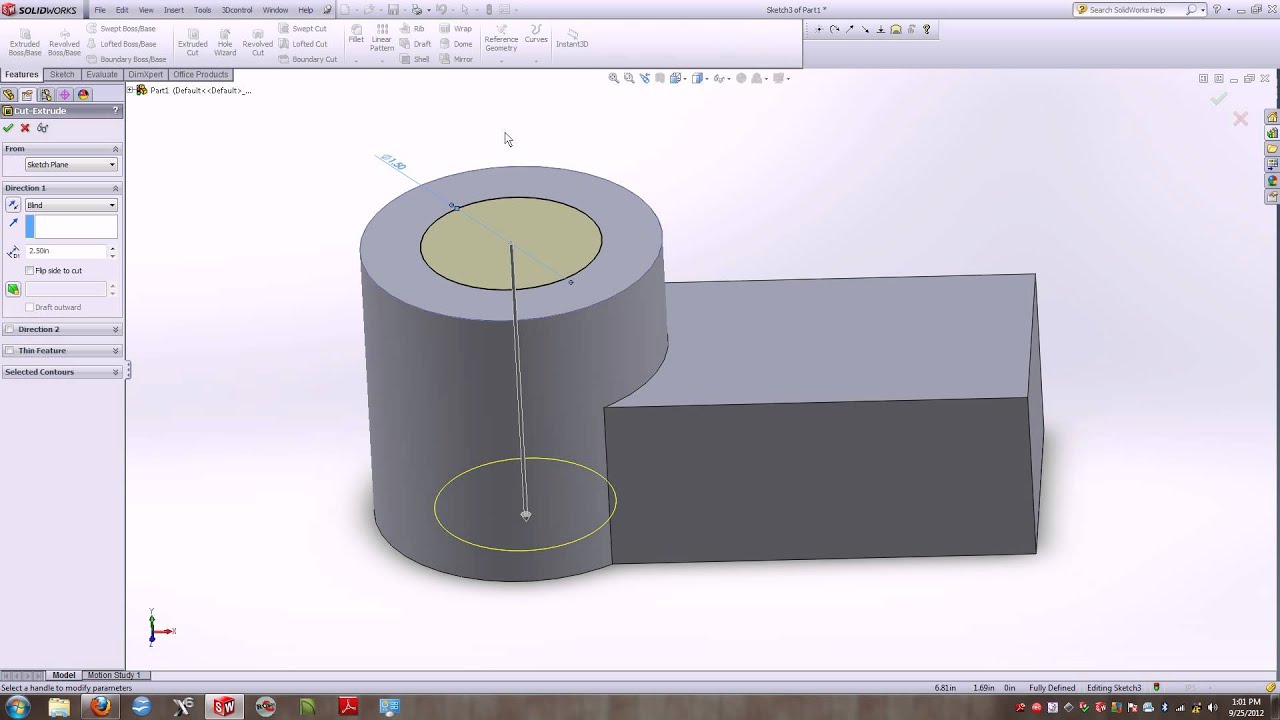Open the PropertyManager tab icon
Screen dimensions: 1280x720
click(x=27, y=95)
